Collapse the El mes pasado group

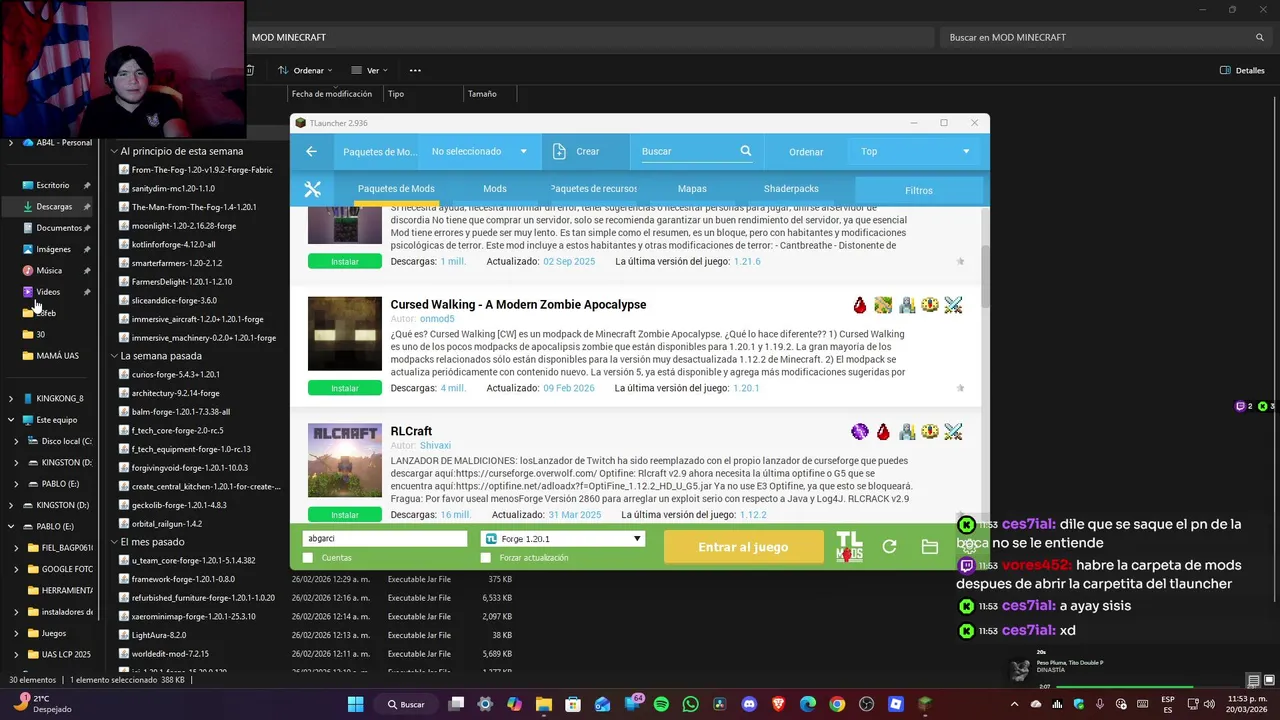point(114,542)
